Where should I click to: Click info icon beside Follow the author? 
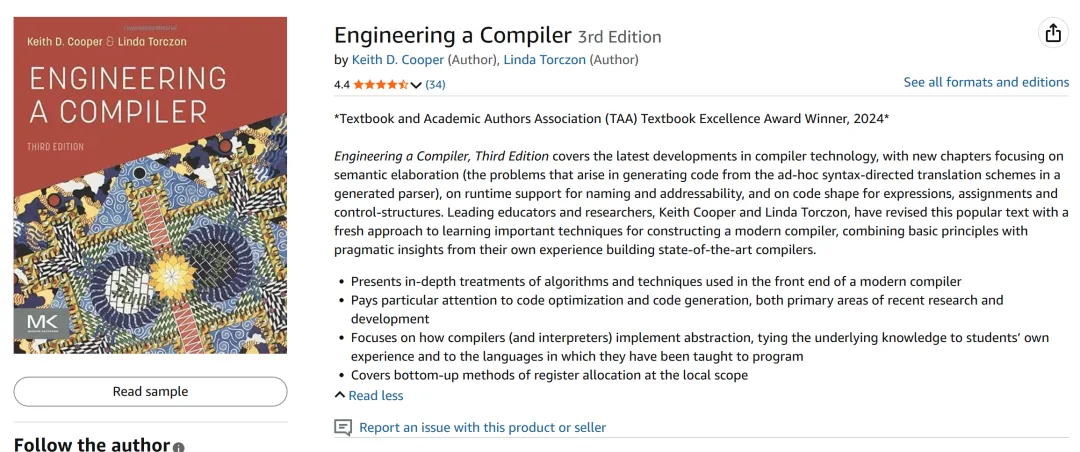pyautogui.click(x=179, y=447)
